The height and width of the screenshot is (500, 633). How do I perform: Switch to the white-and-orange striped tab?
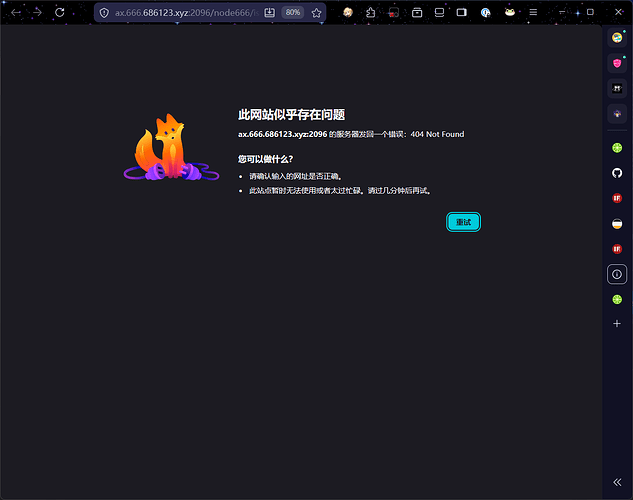[x=617, y=224]
